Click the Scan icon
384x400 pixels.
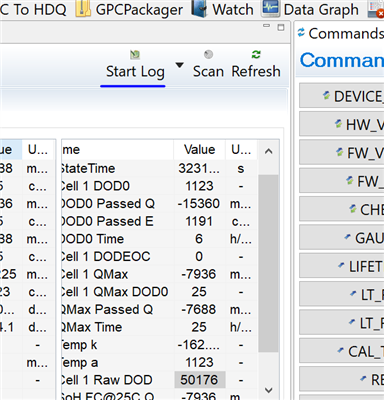point(208,54)
